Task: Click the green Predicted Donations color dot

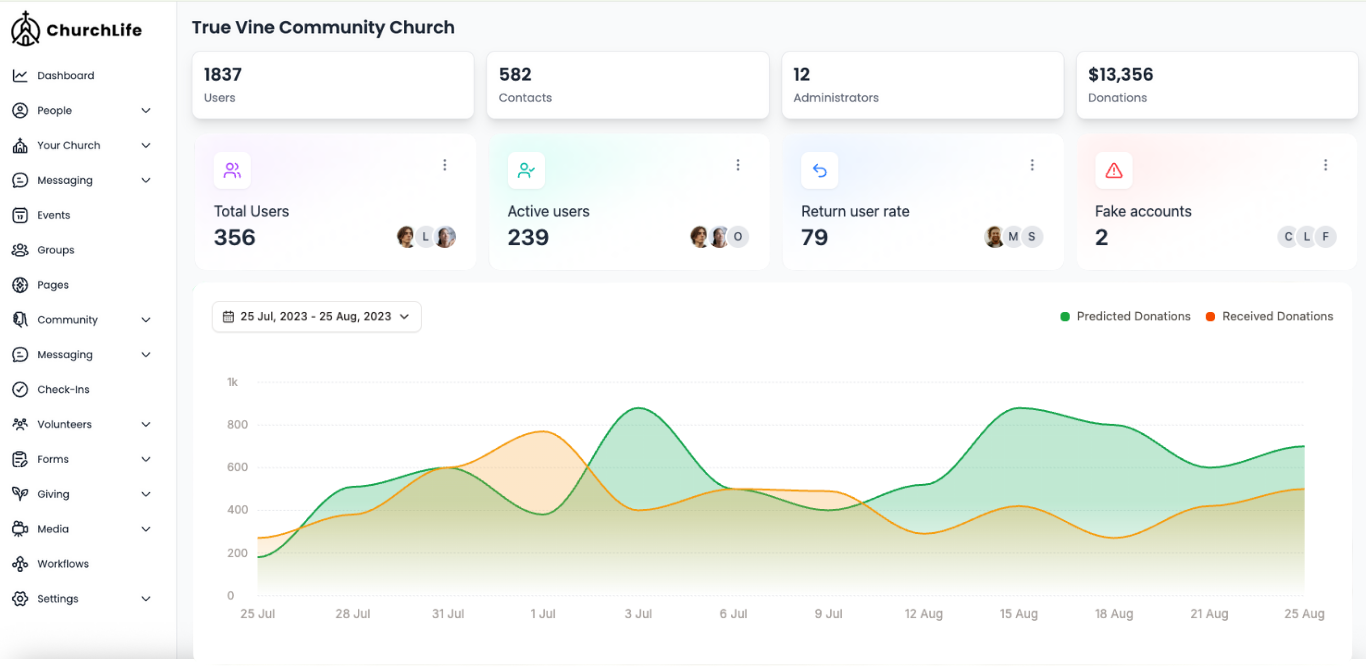Action: pos(1065,317)
